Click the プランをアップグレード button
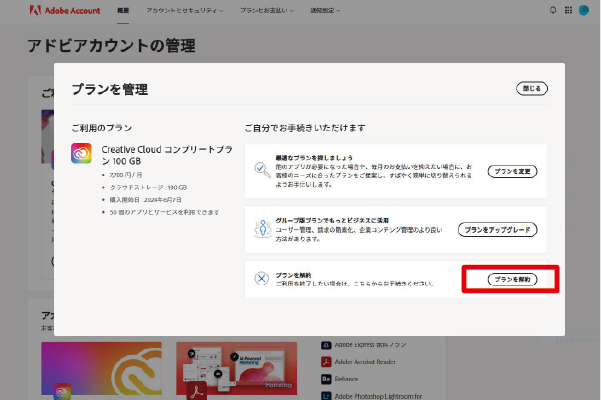 click(498, 230)
